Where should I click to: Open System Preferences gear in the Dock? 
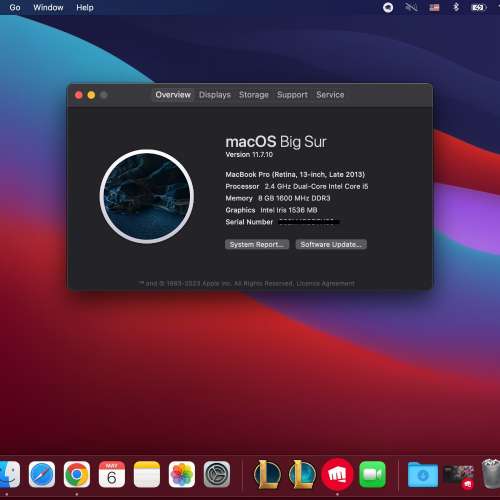[217, 474]
